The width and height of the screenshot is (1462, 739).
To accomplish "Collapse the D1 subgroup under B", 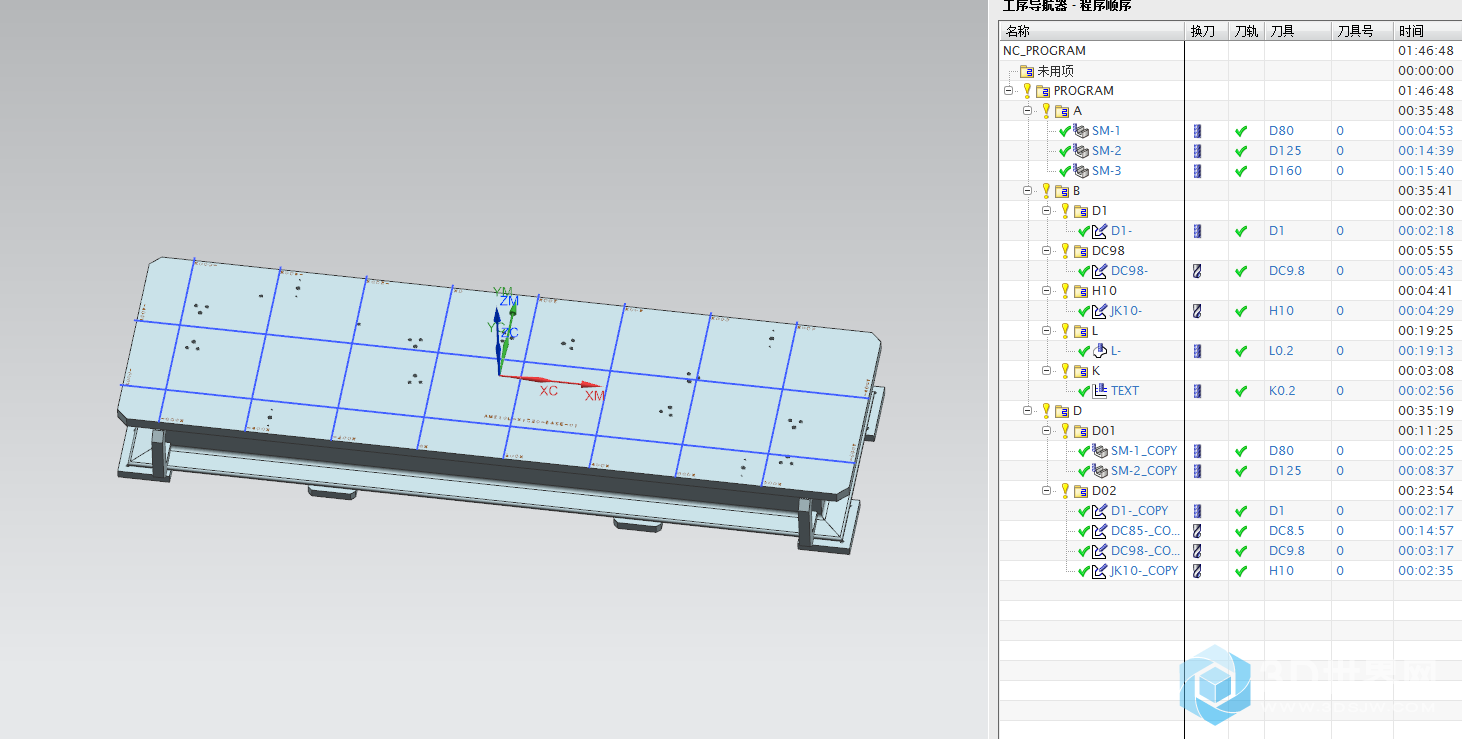I will pyautogui.click(x=1047, y=211).
